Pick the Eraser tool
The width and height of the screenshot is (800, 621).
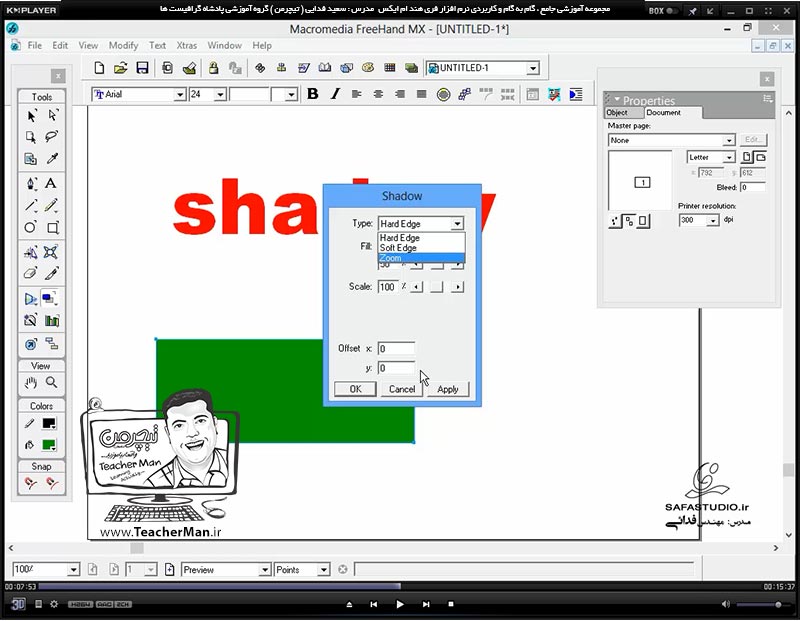point(31,274)
